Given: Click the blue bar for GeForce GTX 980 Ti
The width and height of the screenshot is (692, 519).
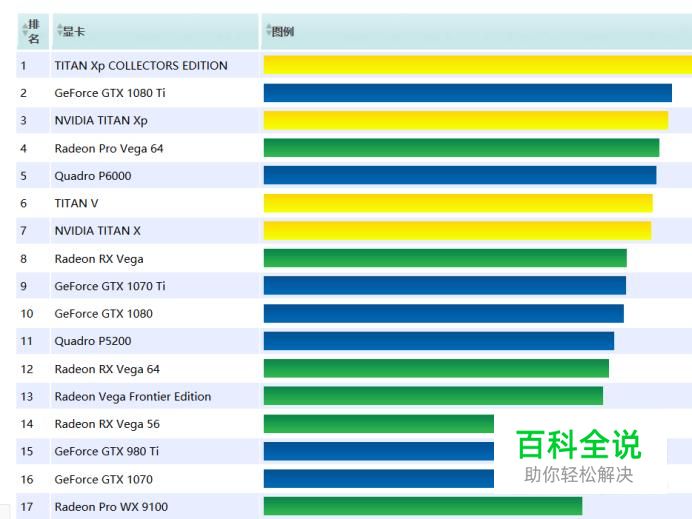Looking at the screenshot, I should (x=379, y=451).
